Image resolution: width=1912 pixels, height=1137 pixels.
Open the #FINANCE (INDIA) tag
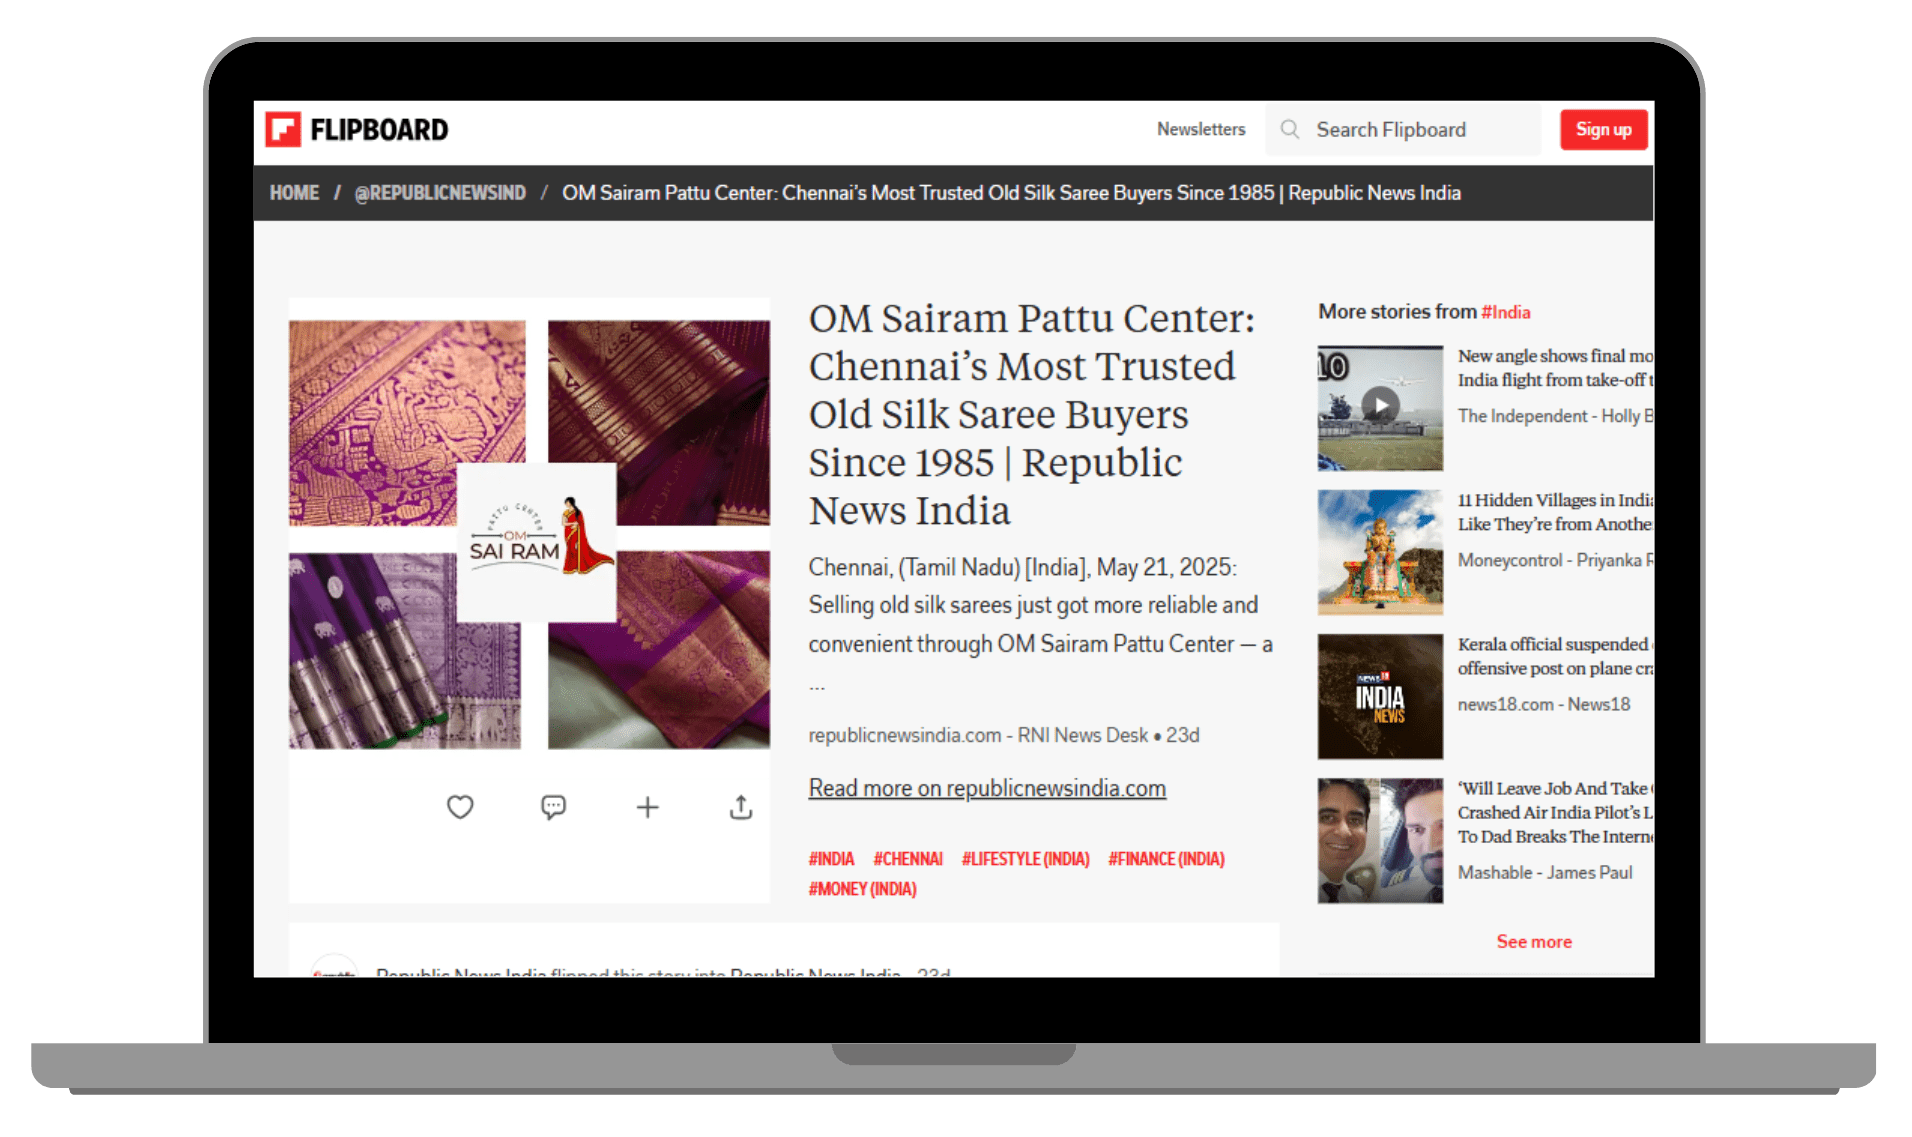pos(1166,859)
